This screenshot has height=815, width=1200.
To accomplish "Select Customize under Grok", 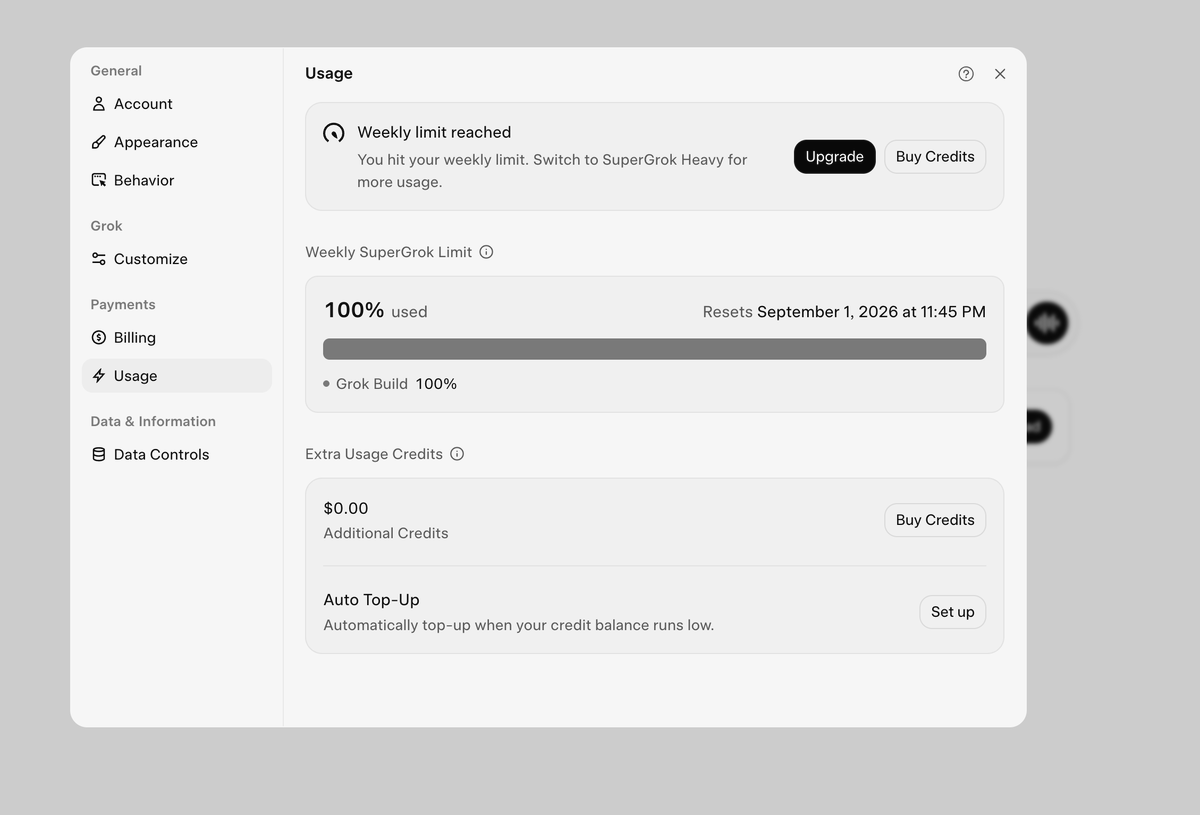I will 176,259.
